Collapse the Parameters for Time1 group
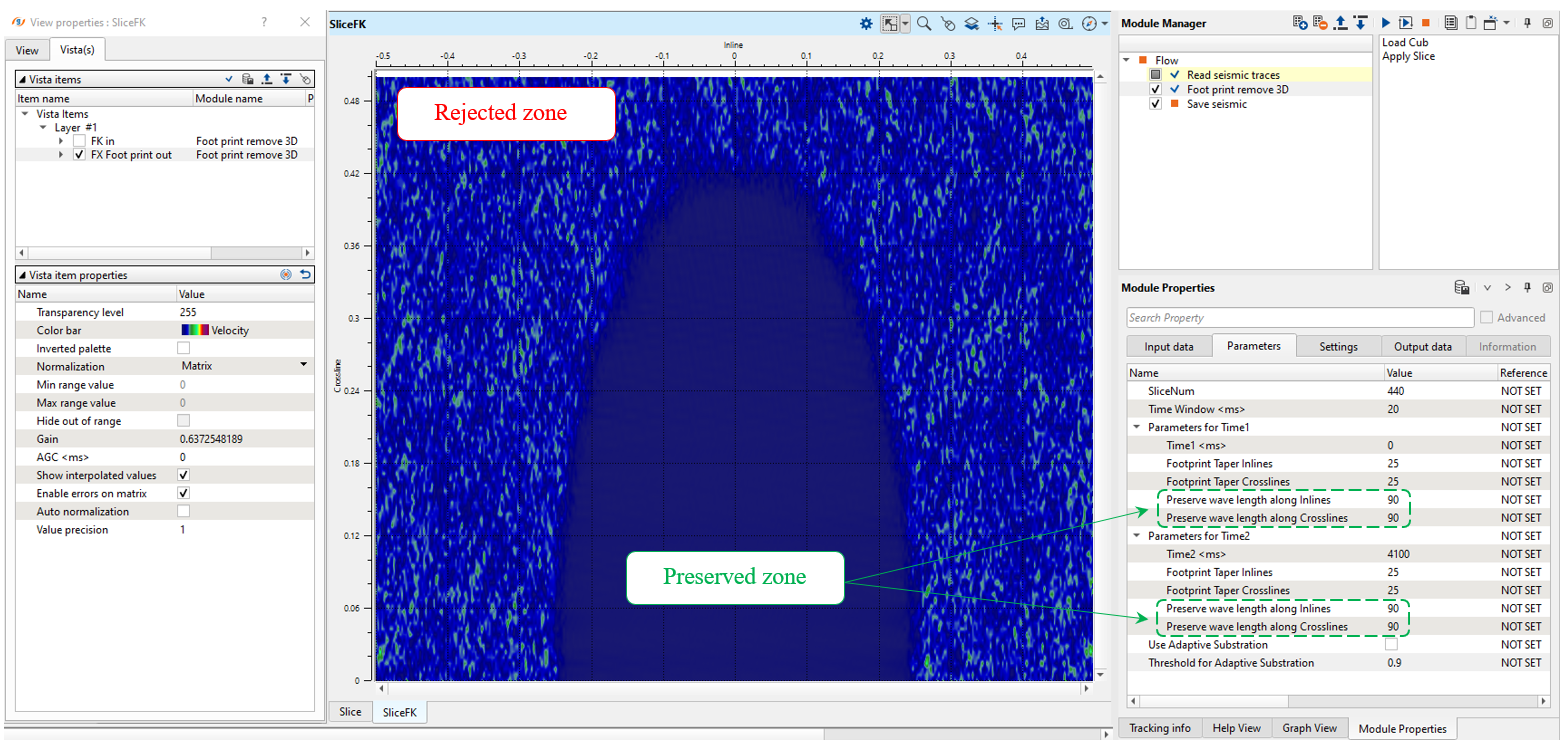Screen dimensions: 1563x742 tap(1137, 427)
